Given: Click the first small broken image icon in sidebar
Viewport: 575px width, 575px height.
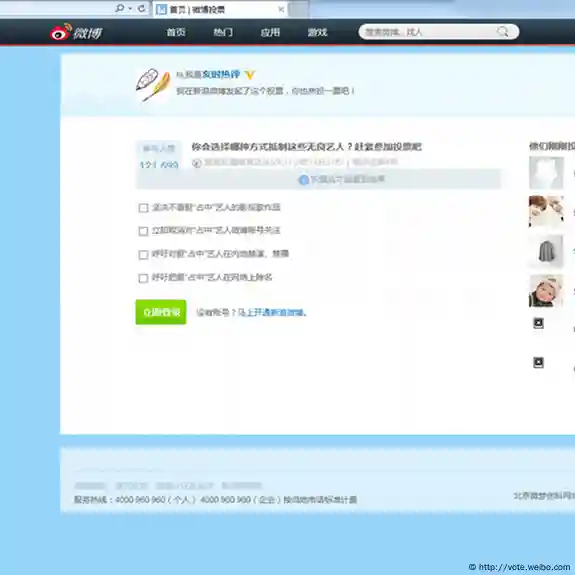Looking at the screenshot, I should click(x=538, y=323).
